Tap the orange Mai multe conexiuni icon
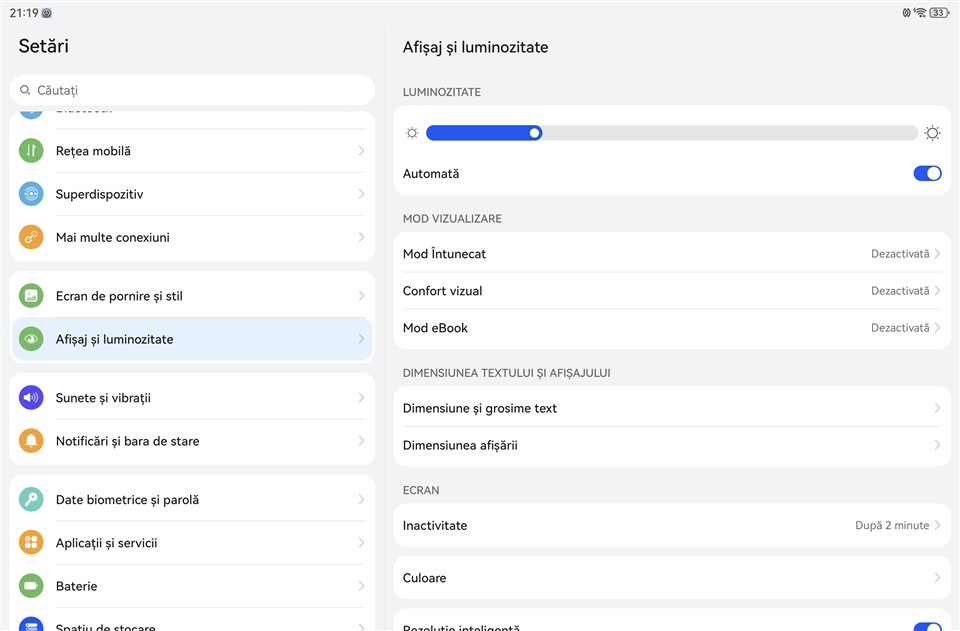960x631 pixels. tap(31, 238)
